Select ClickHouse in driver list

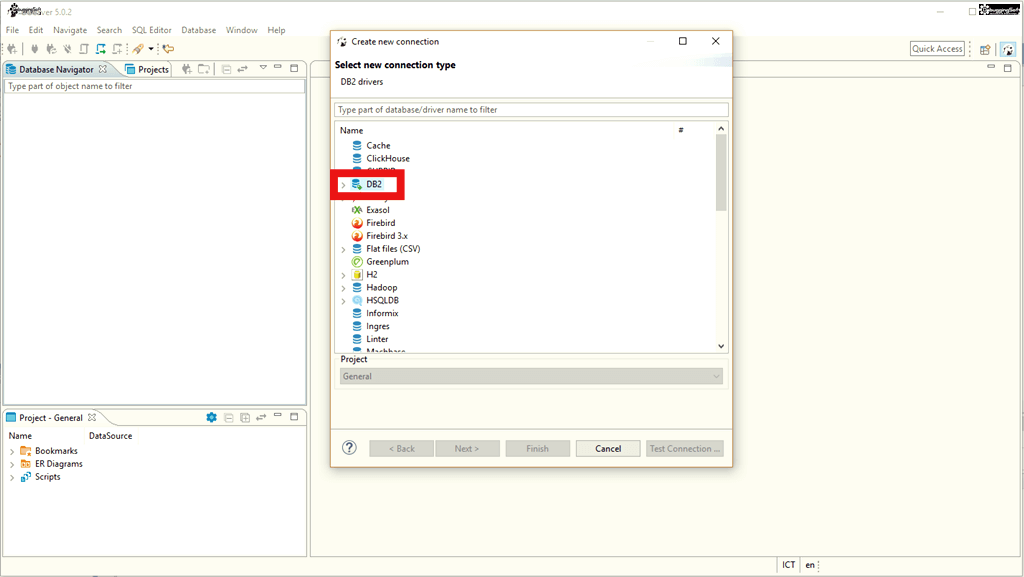click(388, 159)
